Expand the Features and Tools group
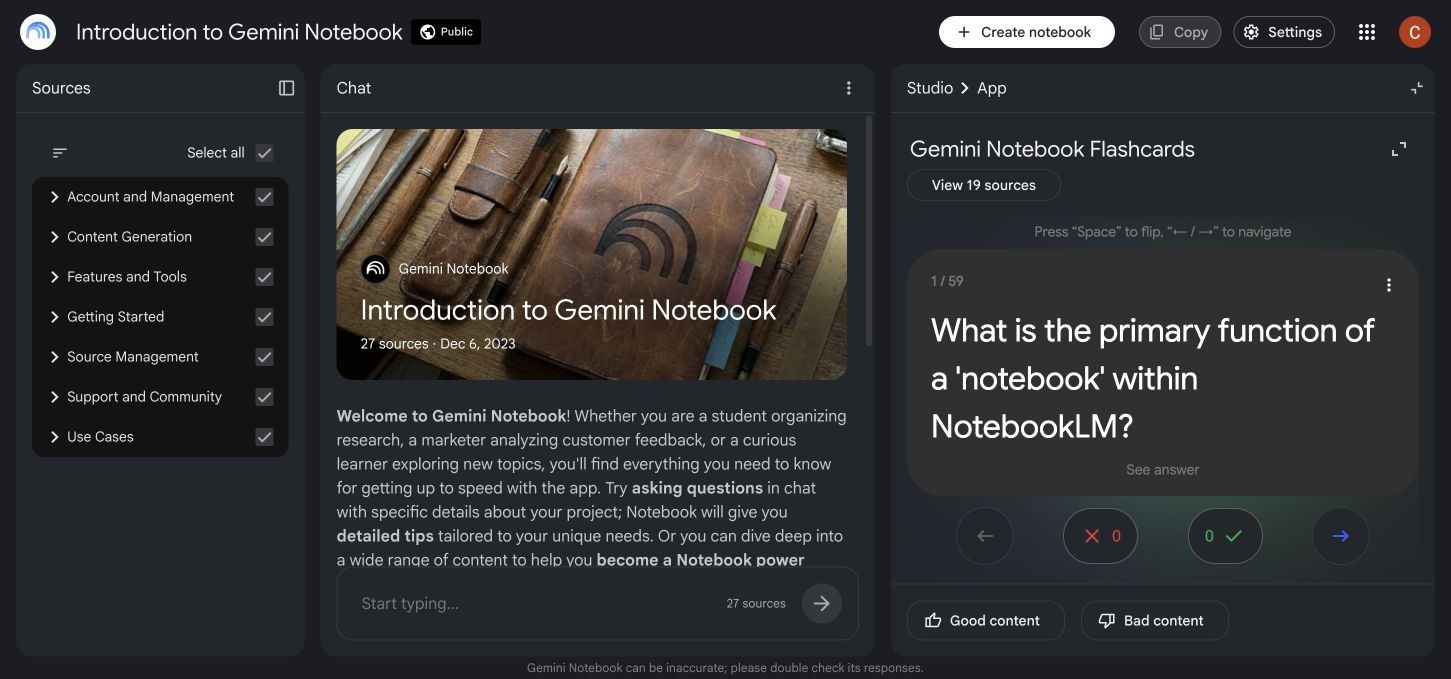This screenshot has width=1451, height=679. [x=54, y=277]
